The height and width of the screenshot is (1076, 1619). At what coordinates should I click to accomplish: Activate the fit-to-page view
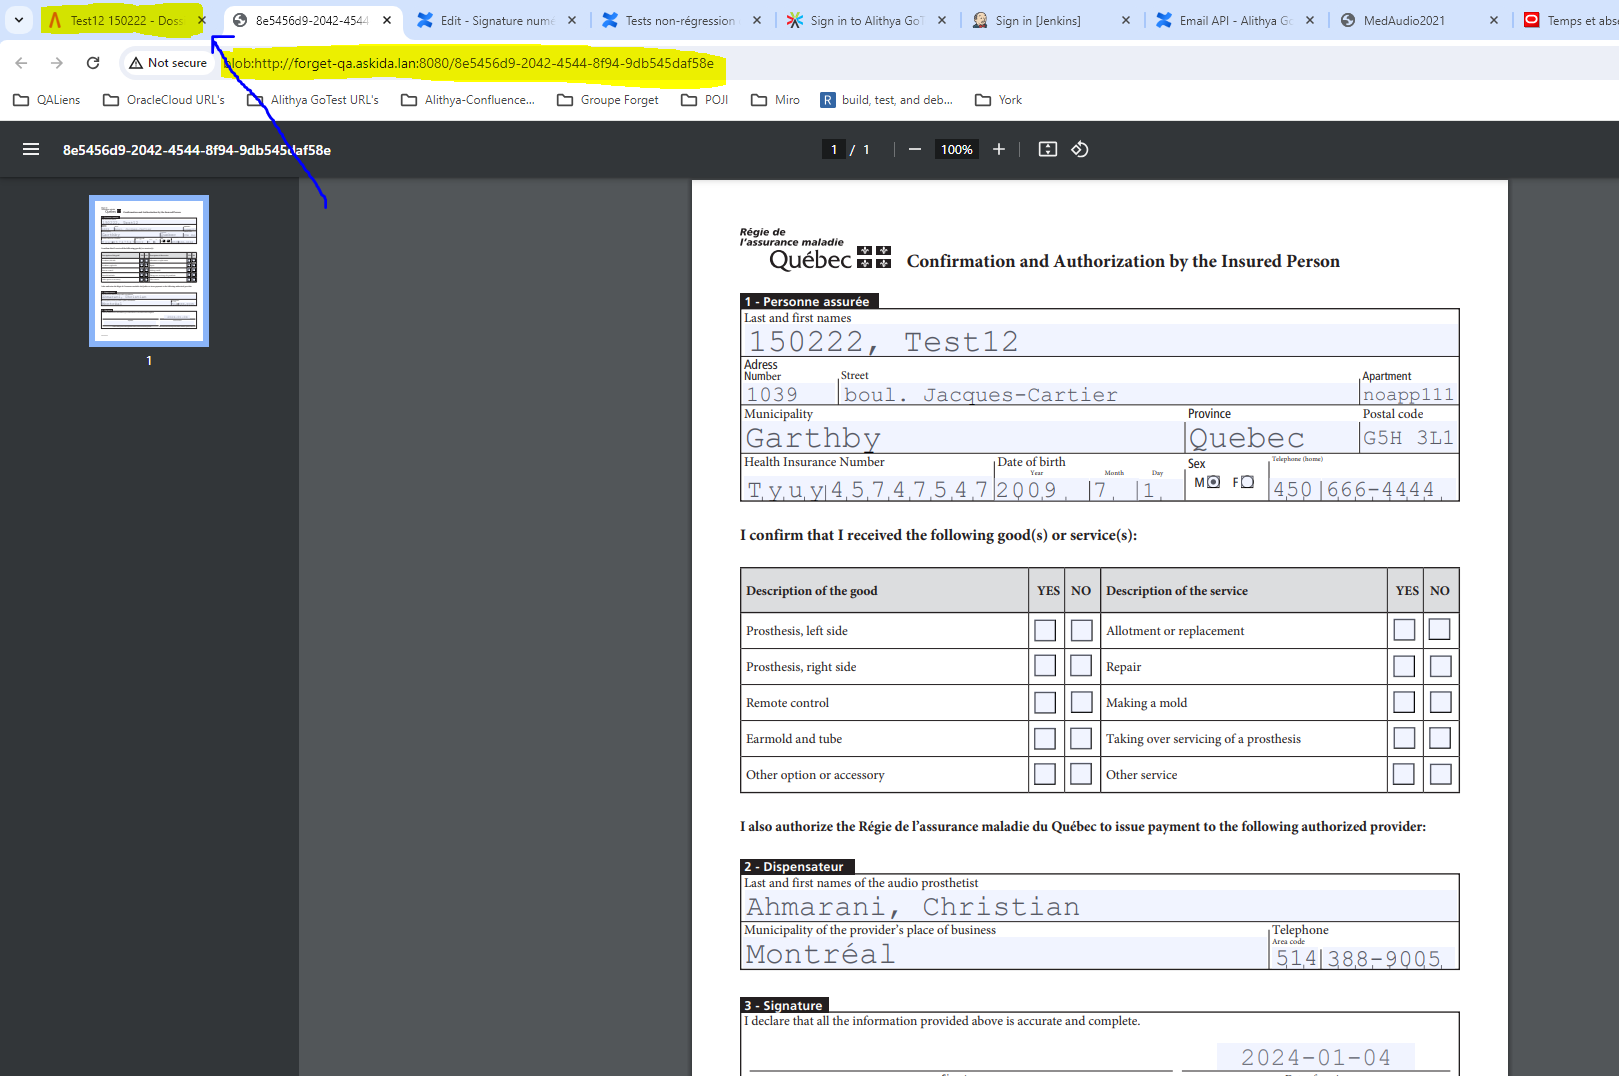coord(1047,149)
